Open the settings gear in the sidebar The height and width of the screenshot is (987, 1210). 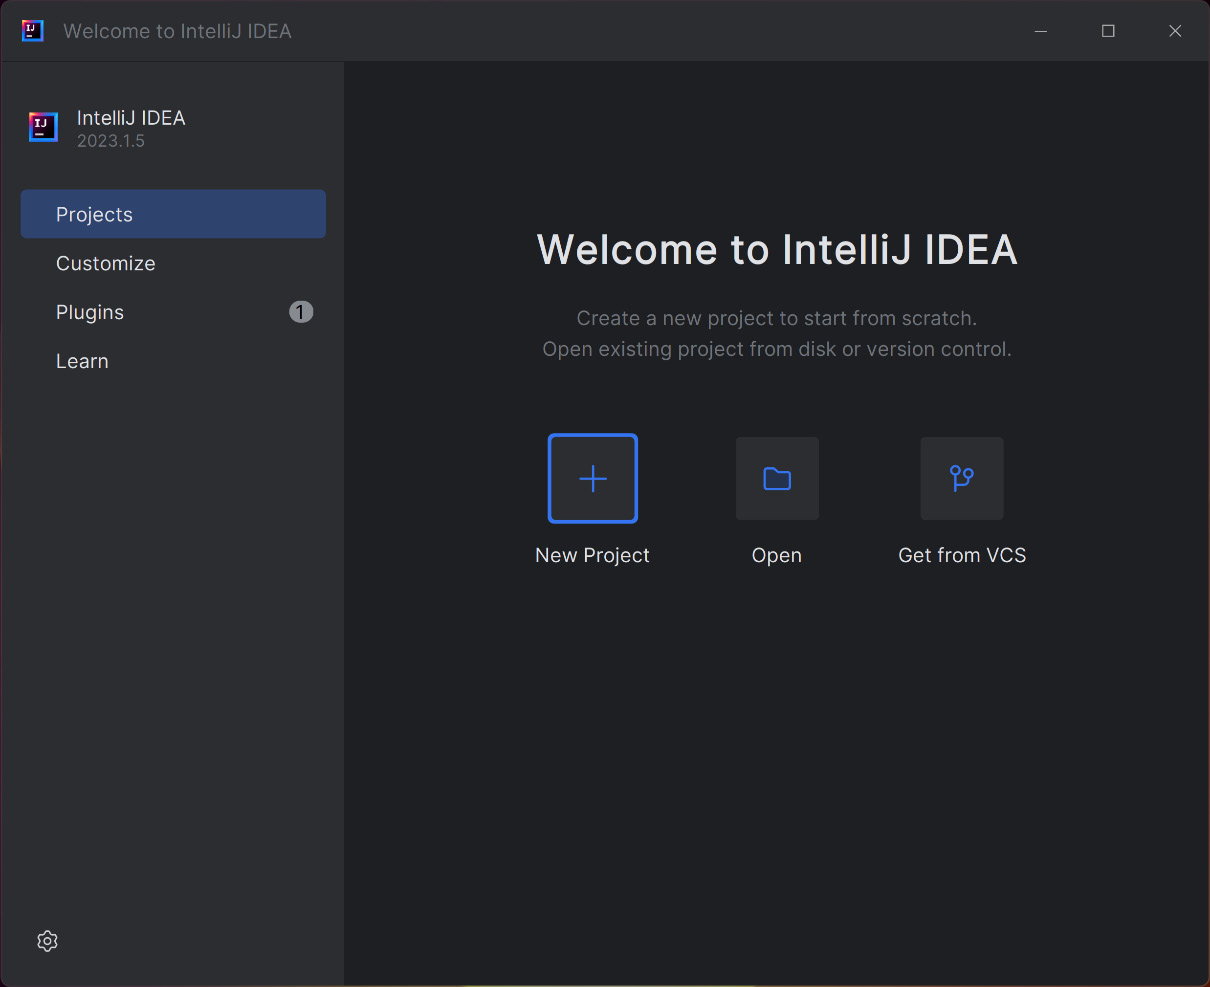point(47,941)
